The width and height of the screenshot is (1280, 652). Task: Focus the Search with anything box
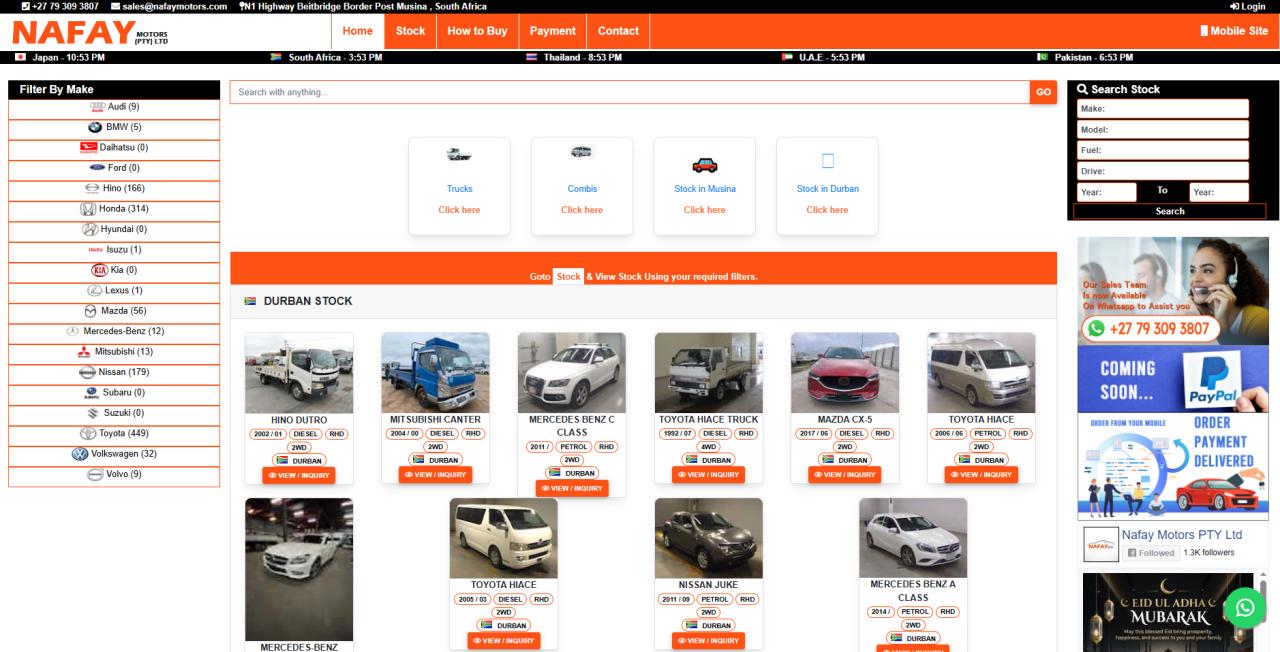click(630, 92)
